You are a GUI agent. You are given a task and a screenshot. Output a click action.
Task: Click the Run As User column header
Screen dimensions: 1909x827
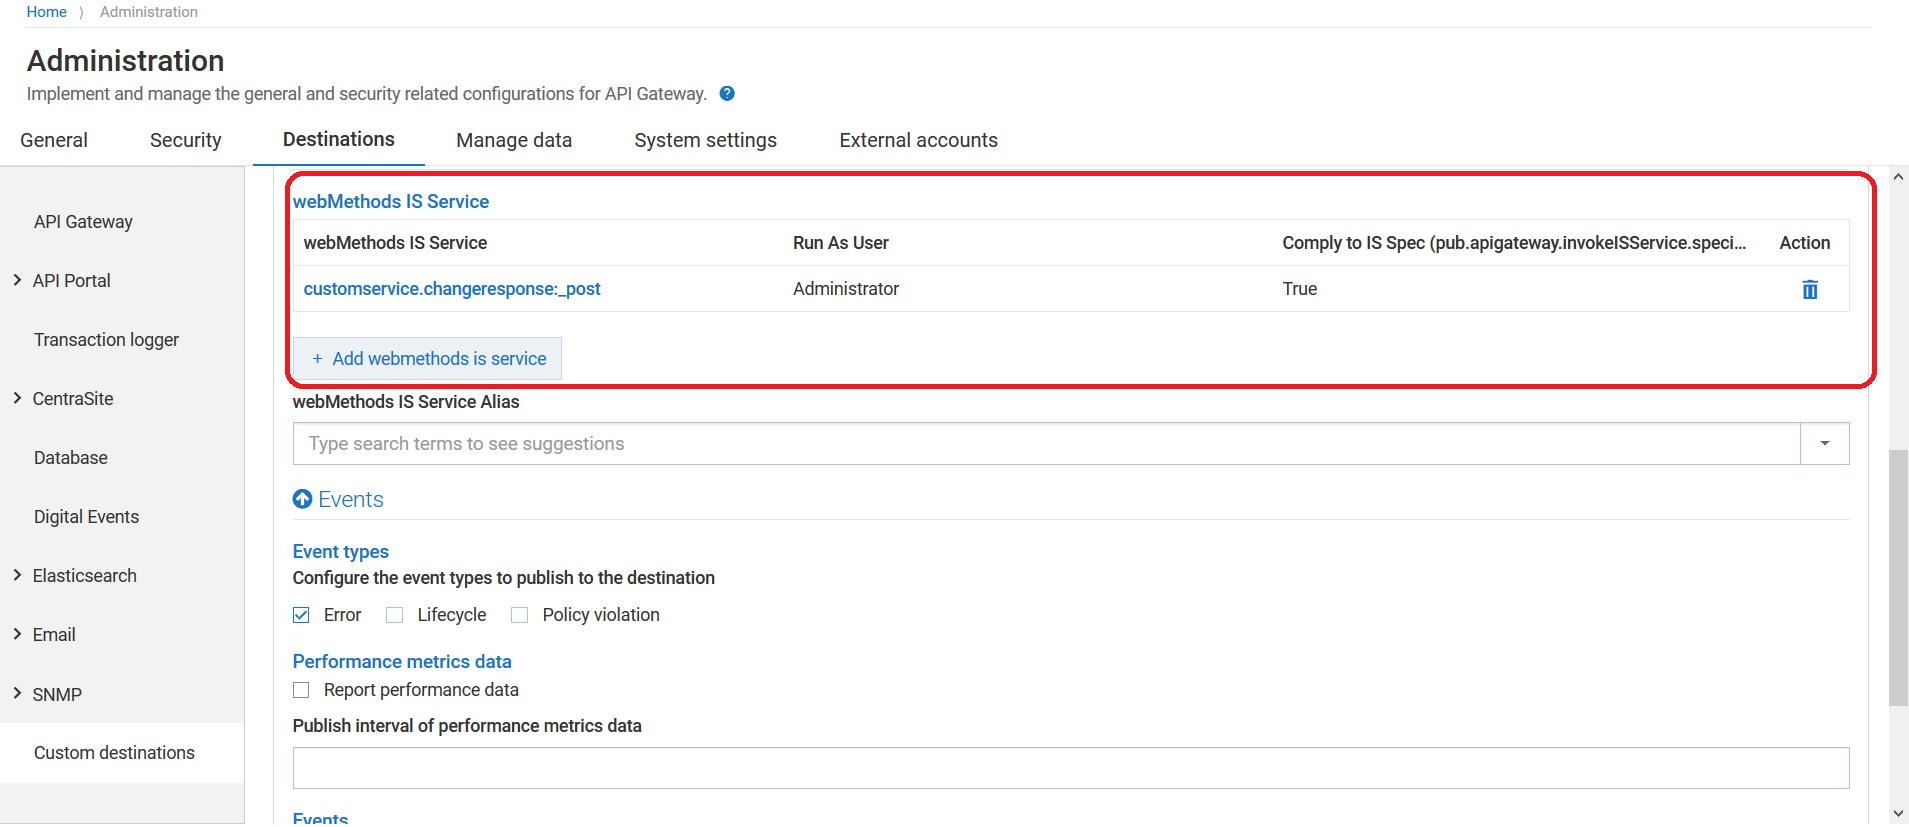point(841,243)
